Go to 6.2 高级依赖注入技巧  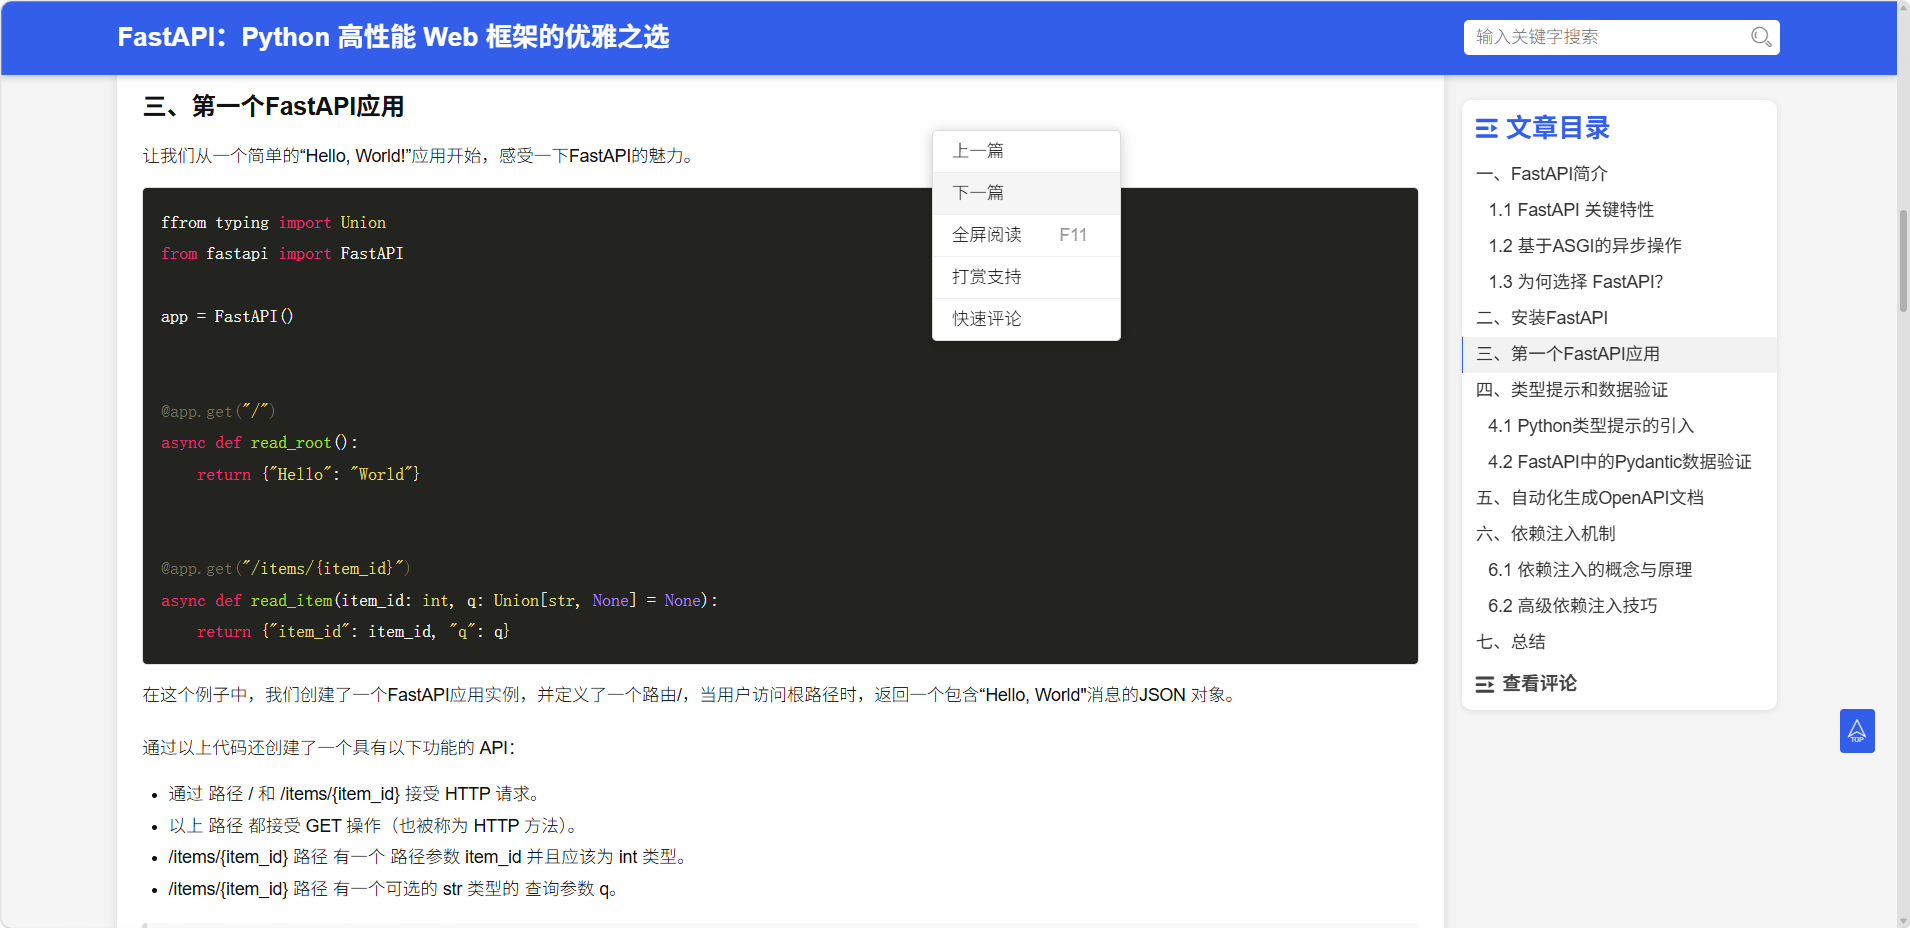coord(1573,606)
